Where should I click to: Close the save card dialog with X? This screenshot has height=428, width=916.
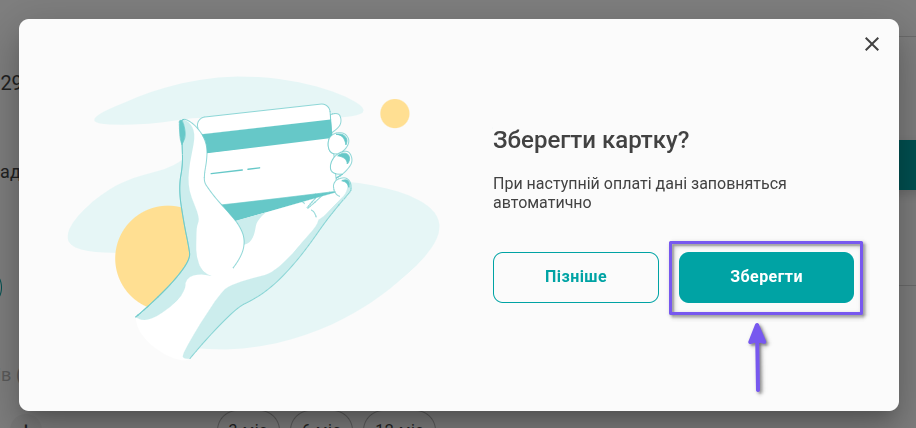[872, 44]
